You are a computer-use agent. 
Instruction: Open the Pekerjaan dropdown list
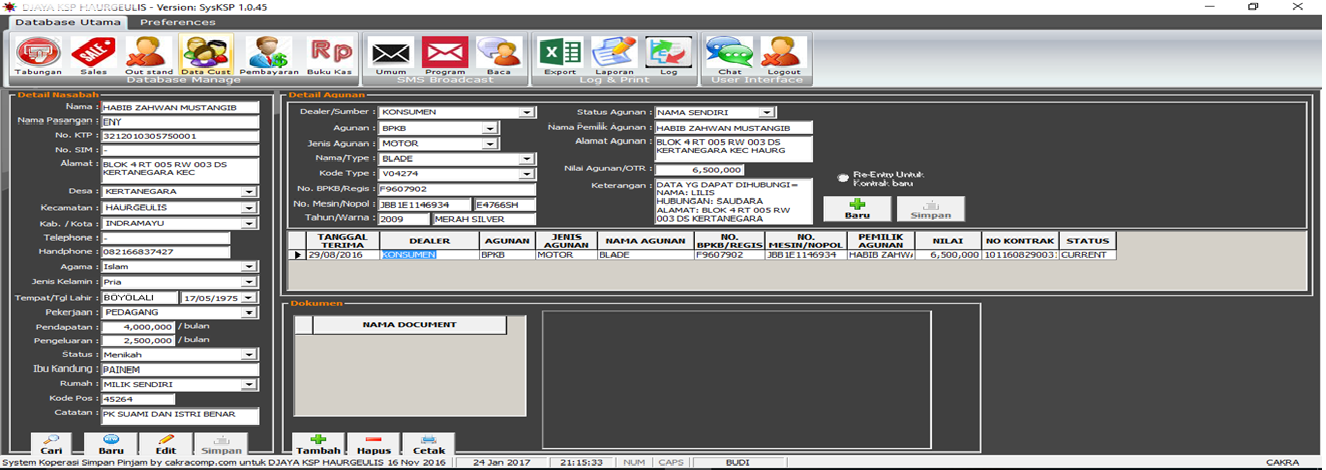point(249,313)
